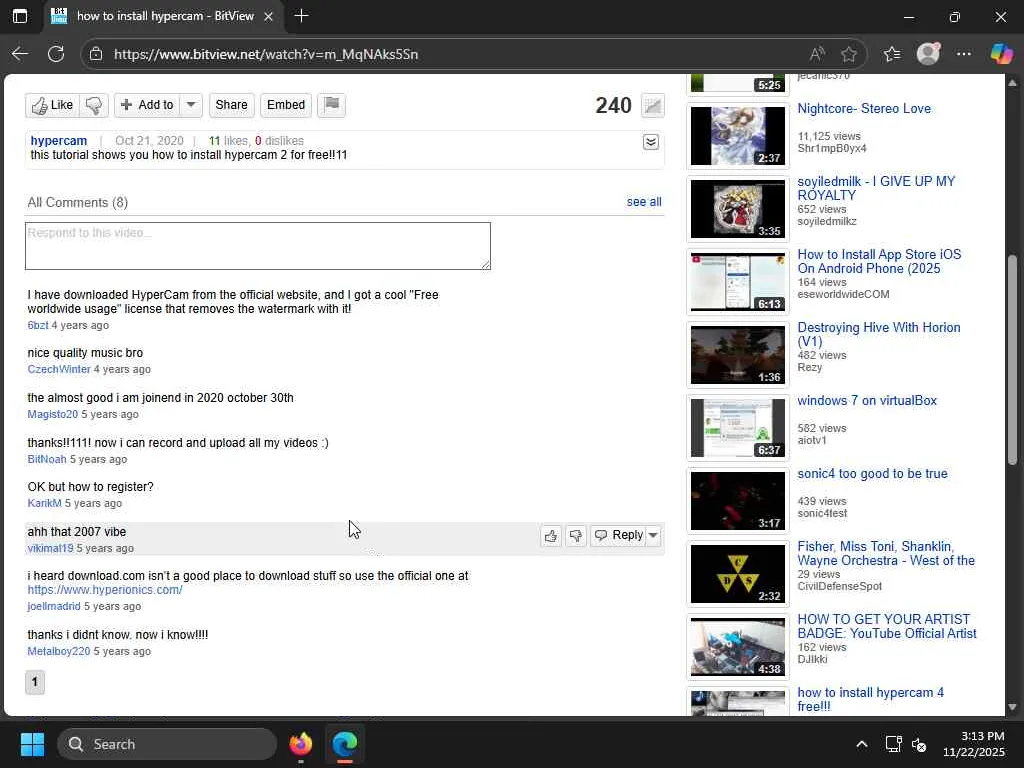Focus the Respond to this video textbox
This screenshot has width=1024, height=768.
coord(258,246)
